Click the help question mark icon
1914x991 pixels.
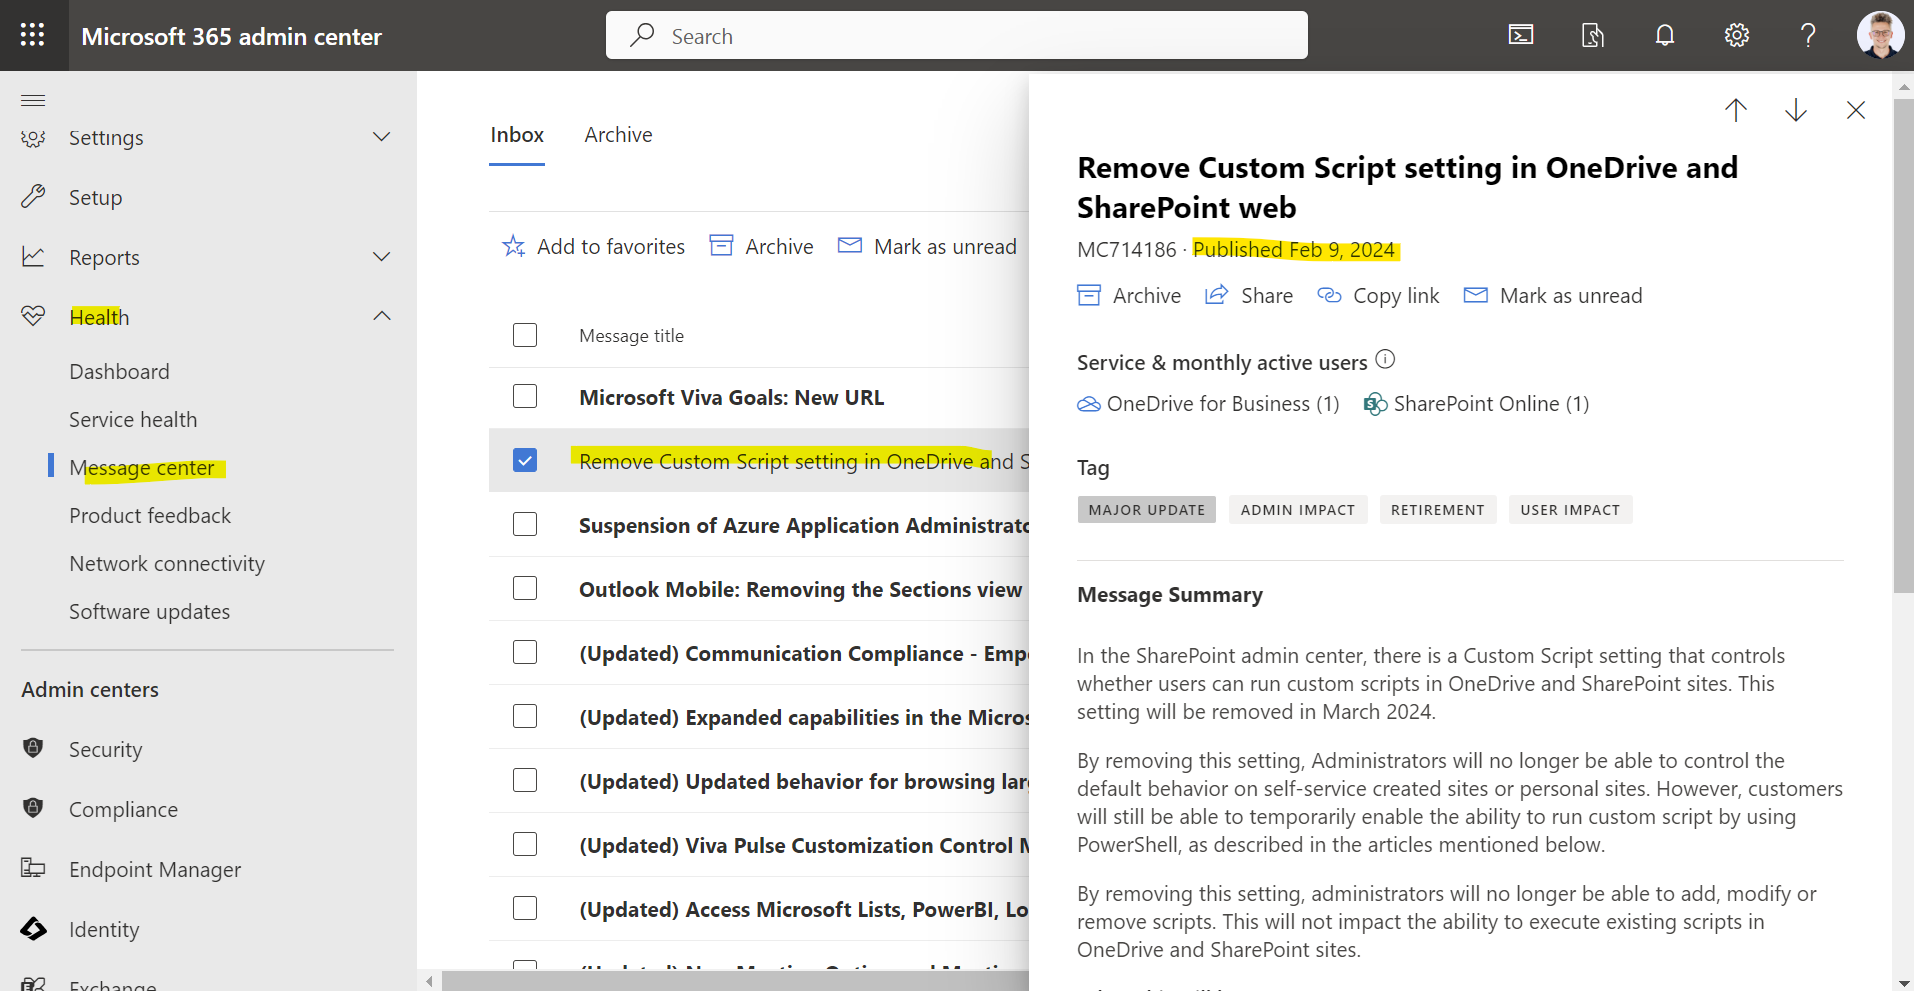[1807, 35]
